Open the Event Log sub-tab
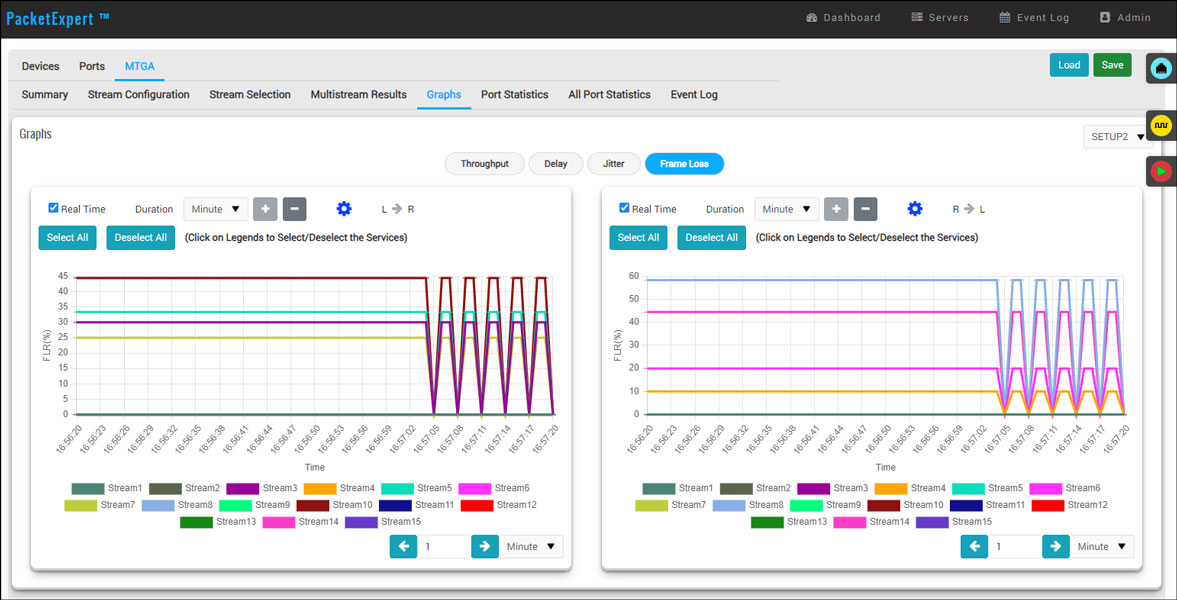1177x600 pixels. (694, 95)
